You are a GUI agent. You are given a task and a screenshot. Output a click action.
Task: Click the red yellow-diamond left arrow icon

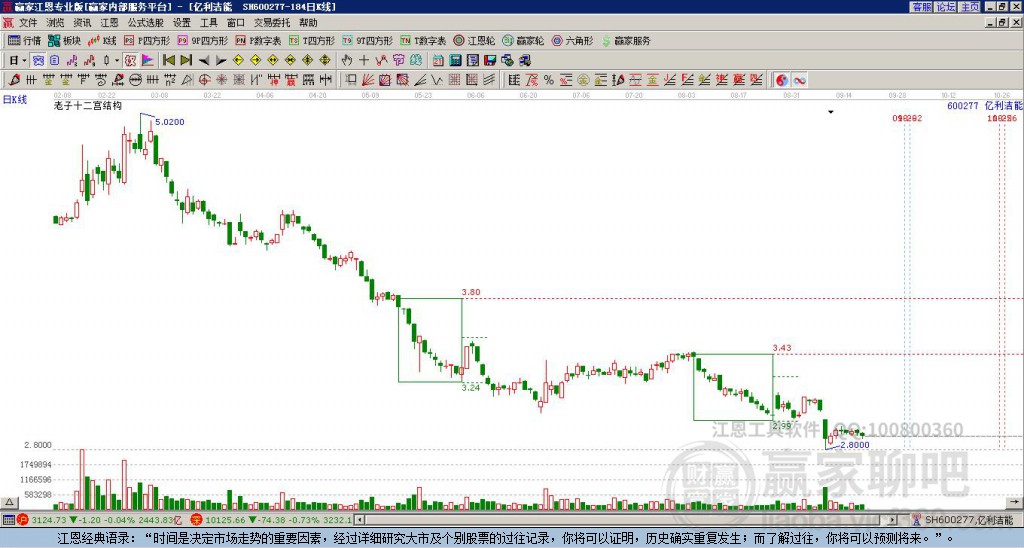(x=238, y=60)
